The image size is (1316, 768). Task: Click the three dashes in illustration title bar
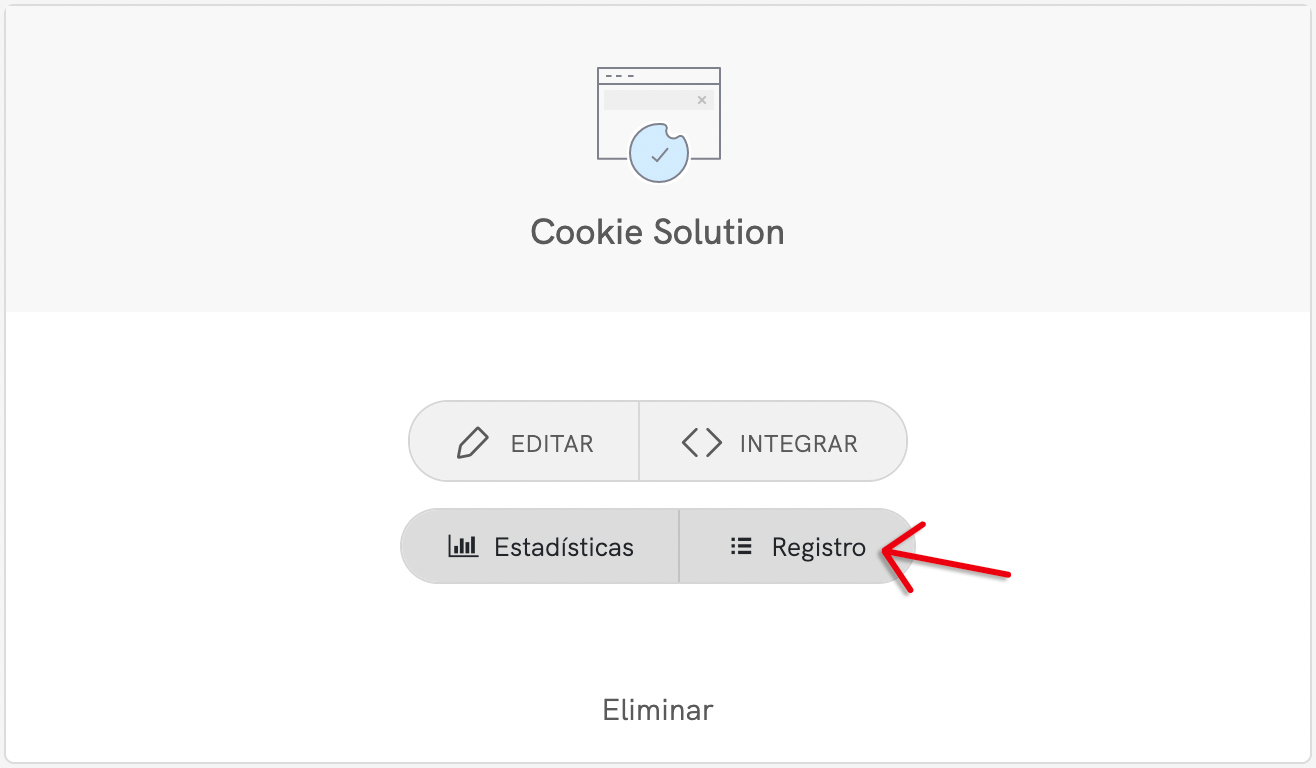[620, 76]
